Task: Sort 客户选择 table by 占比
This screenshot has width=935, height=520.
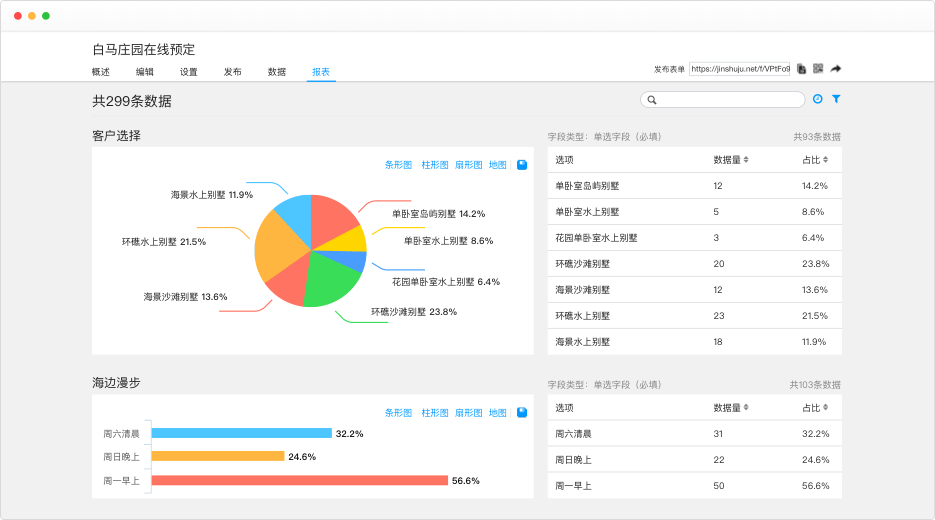Action: [815, 160]
